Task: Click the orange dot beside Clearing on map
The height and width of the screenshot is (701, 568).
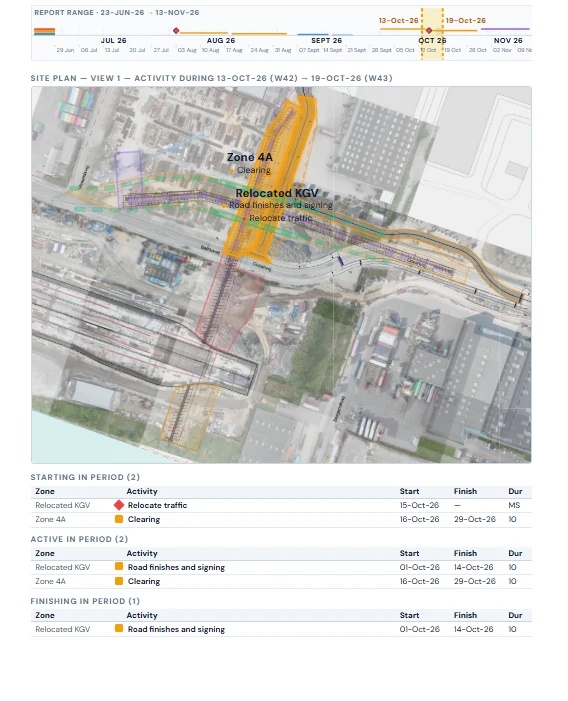Action: click(231, 171)
